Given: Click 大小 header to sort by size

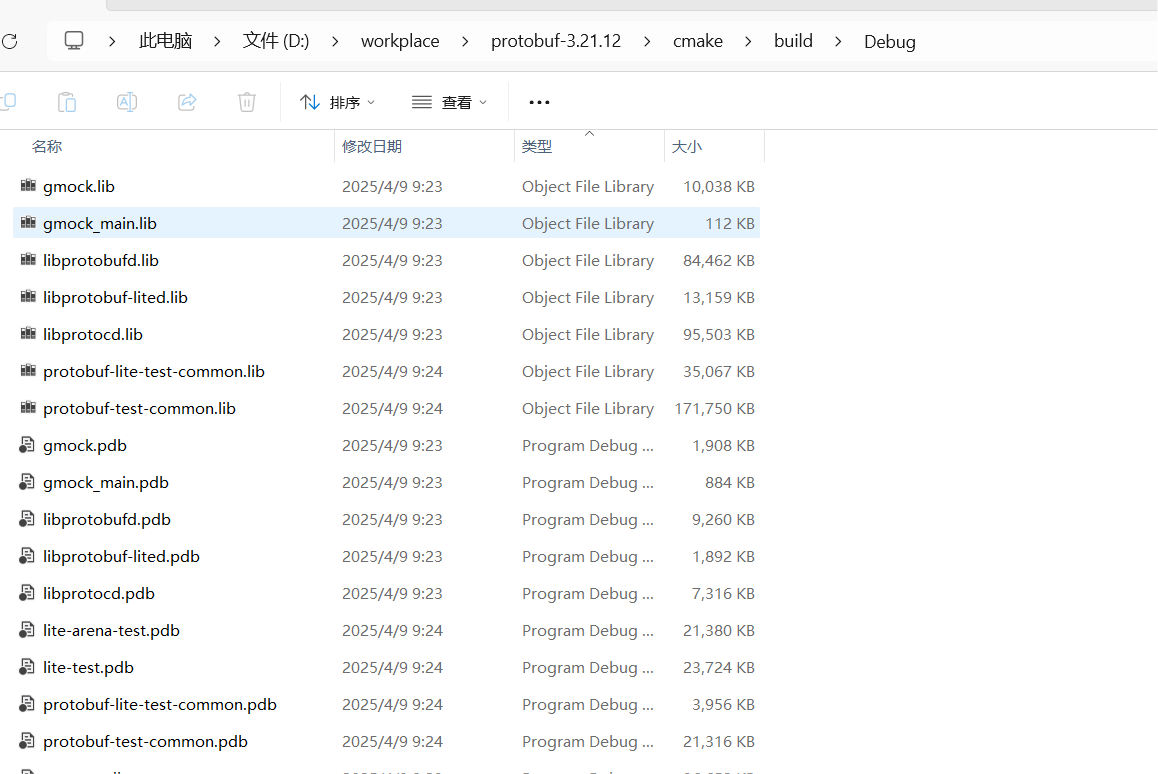Looking at the screenshot, I should click(x=686, y=146).
